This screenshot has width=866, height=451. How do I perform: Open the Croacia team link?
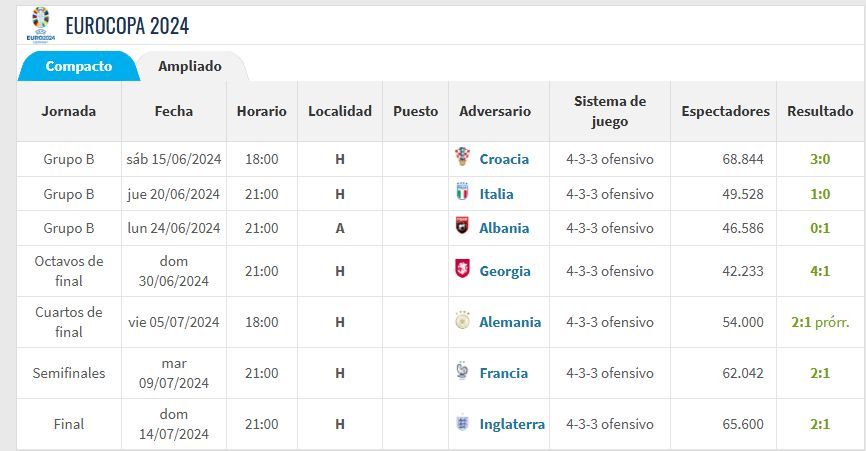[504, 159]
